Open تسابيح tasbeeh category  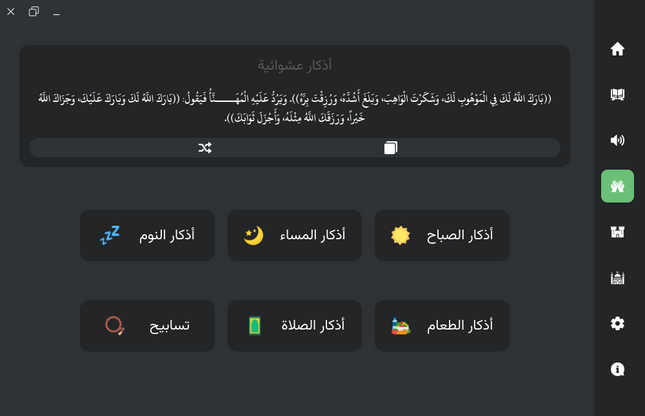pyautogui.click(x=147, y=325)
